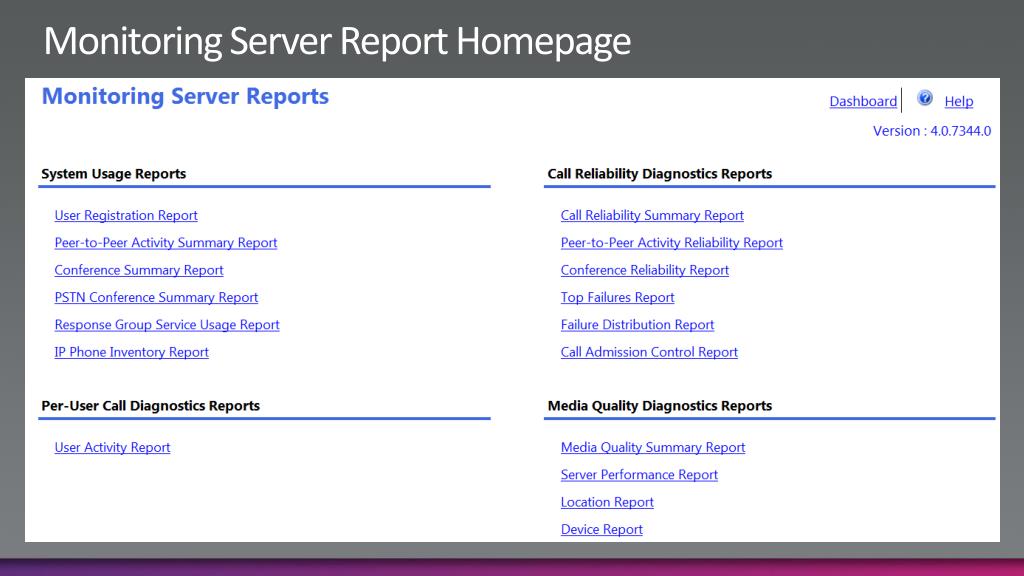
Task: Open User Activity Report link
Action: coord(112,448)
